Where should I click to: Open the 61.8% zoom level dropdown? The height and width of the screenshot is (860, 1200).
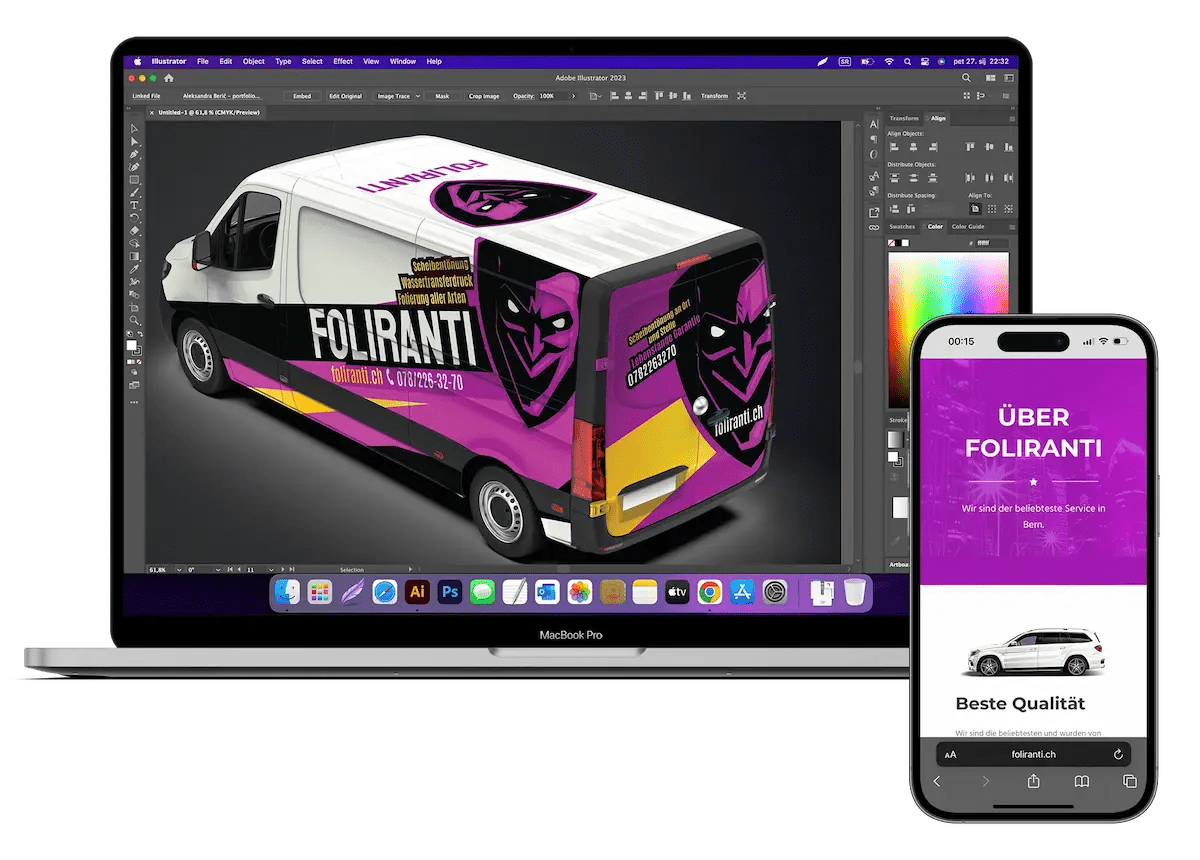point(179,569)
